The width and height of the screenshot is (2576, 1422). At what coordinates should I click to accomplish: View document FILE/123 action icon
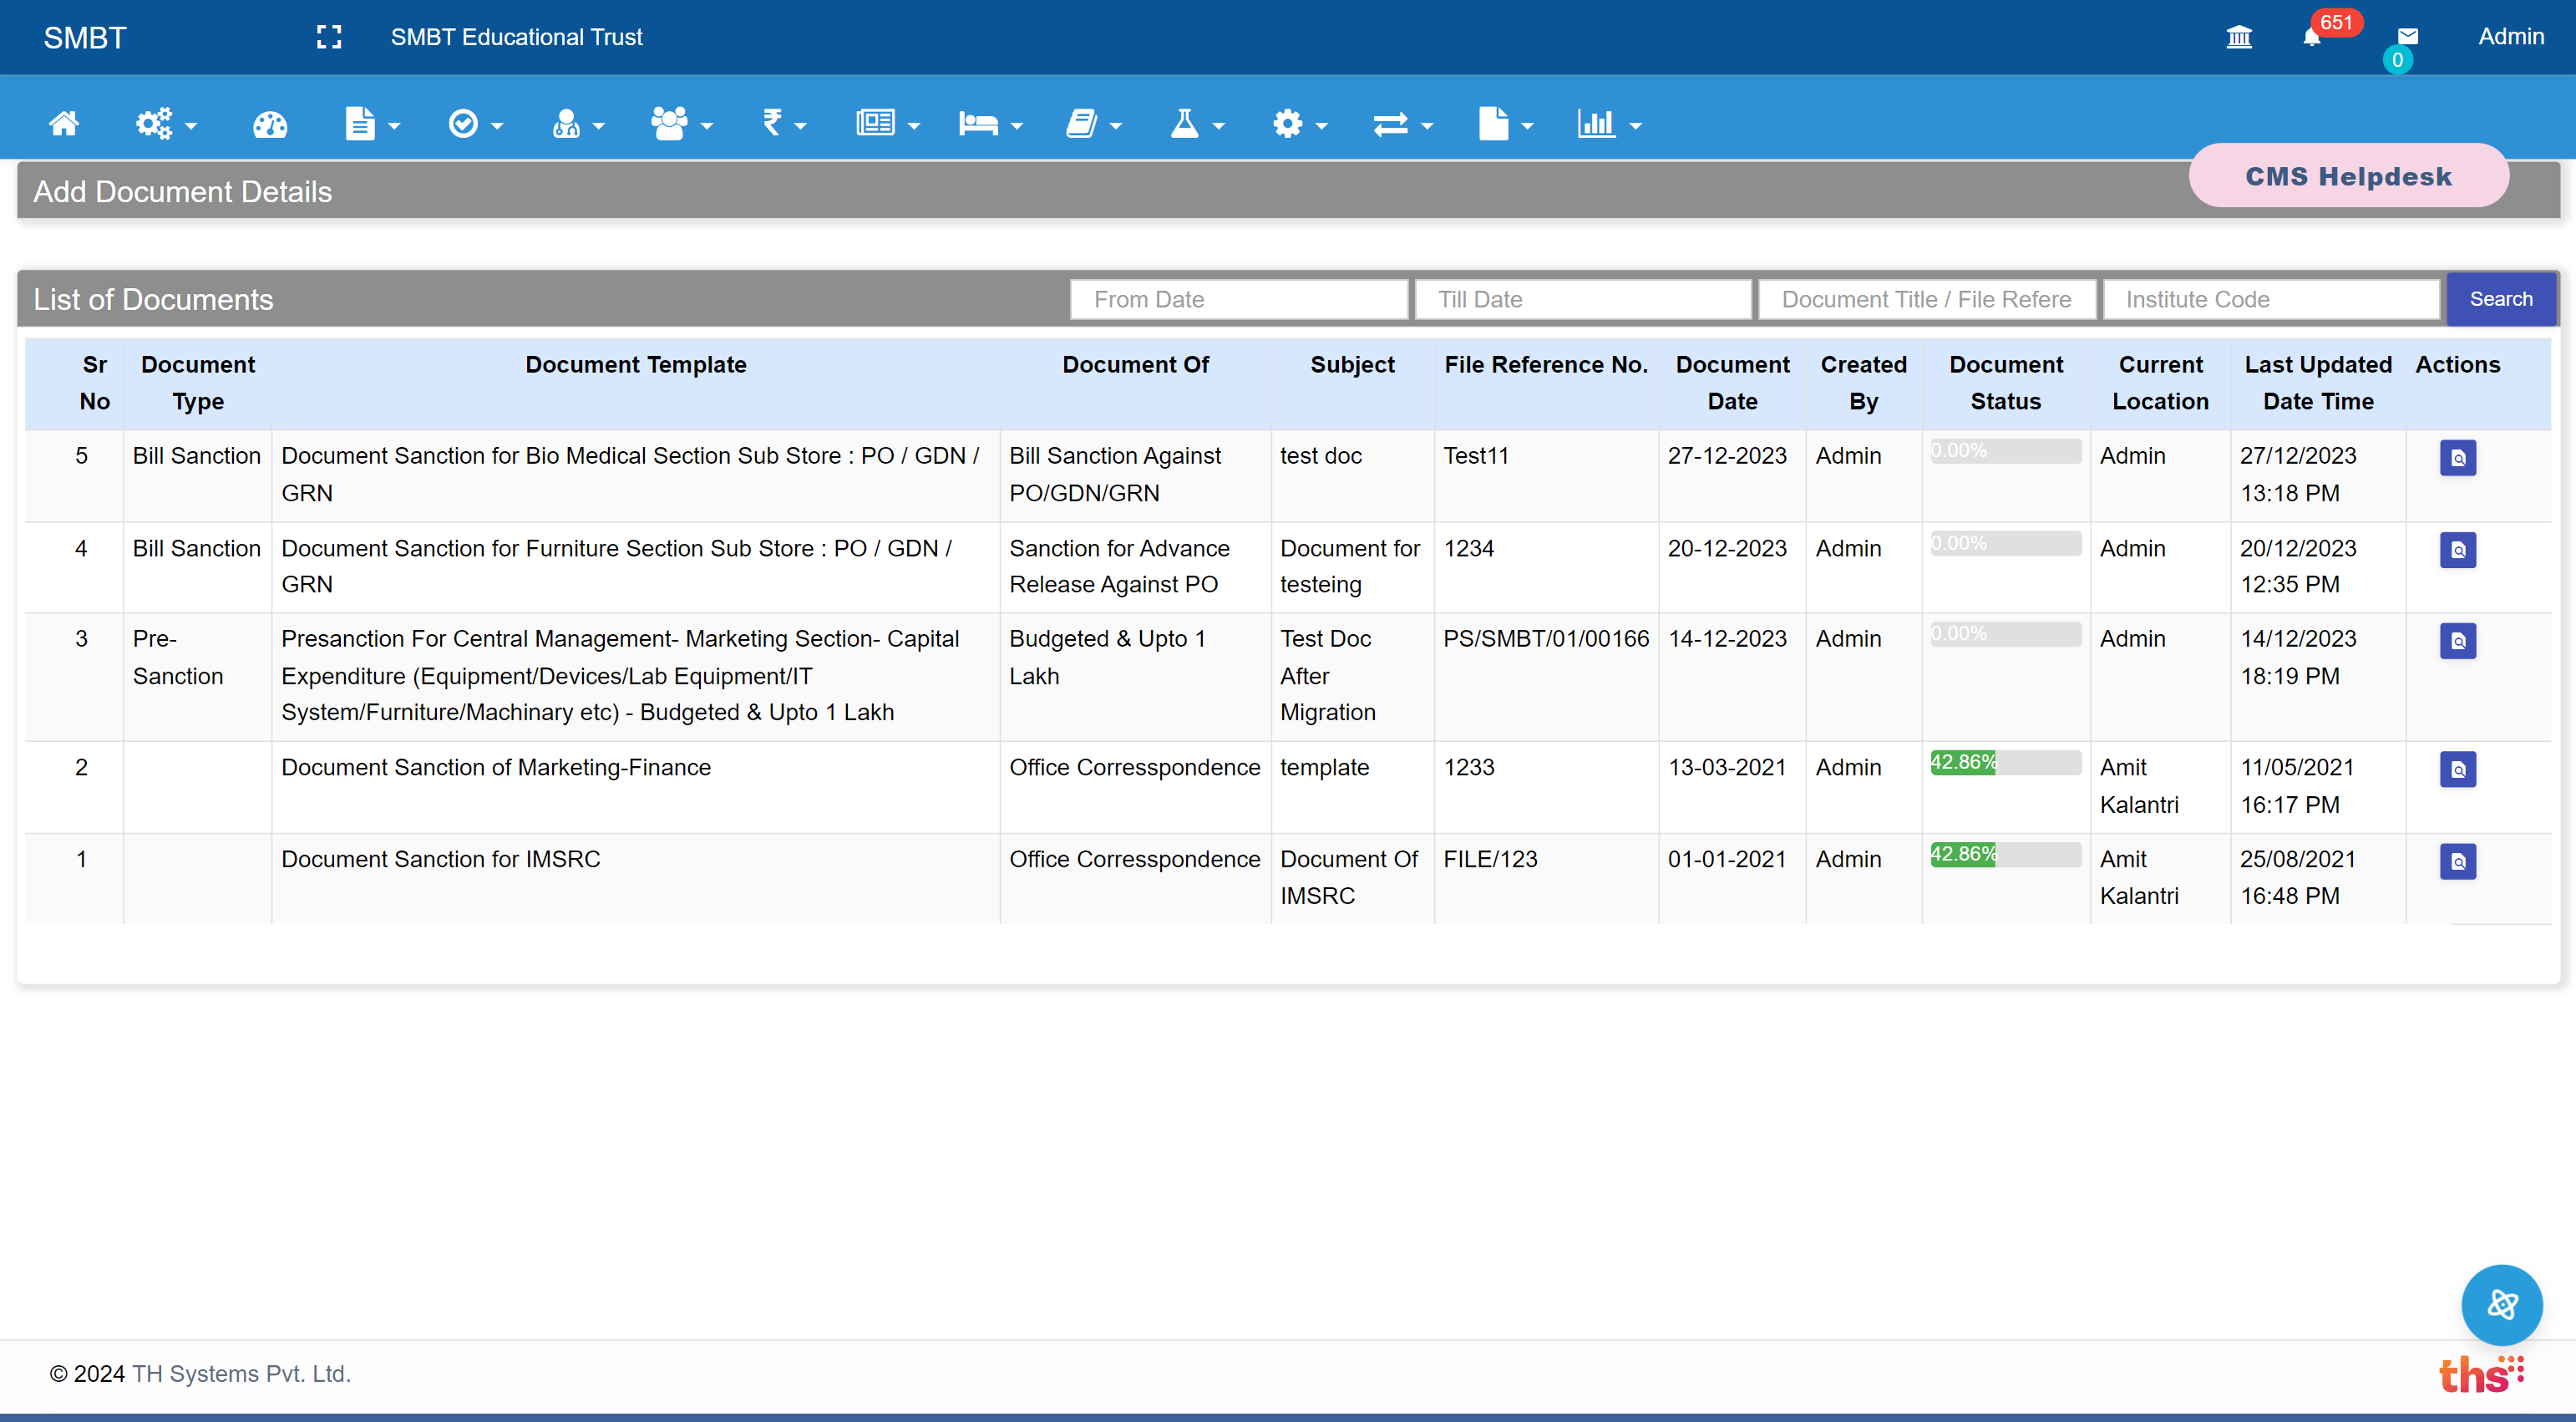pyautogui.click(x=2457, y=862)
